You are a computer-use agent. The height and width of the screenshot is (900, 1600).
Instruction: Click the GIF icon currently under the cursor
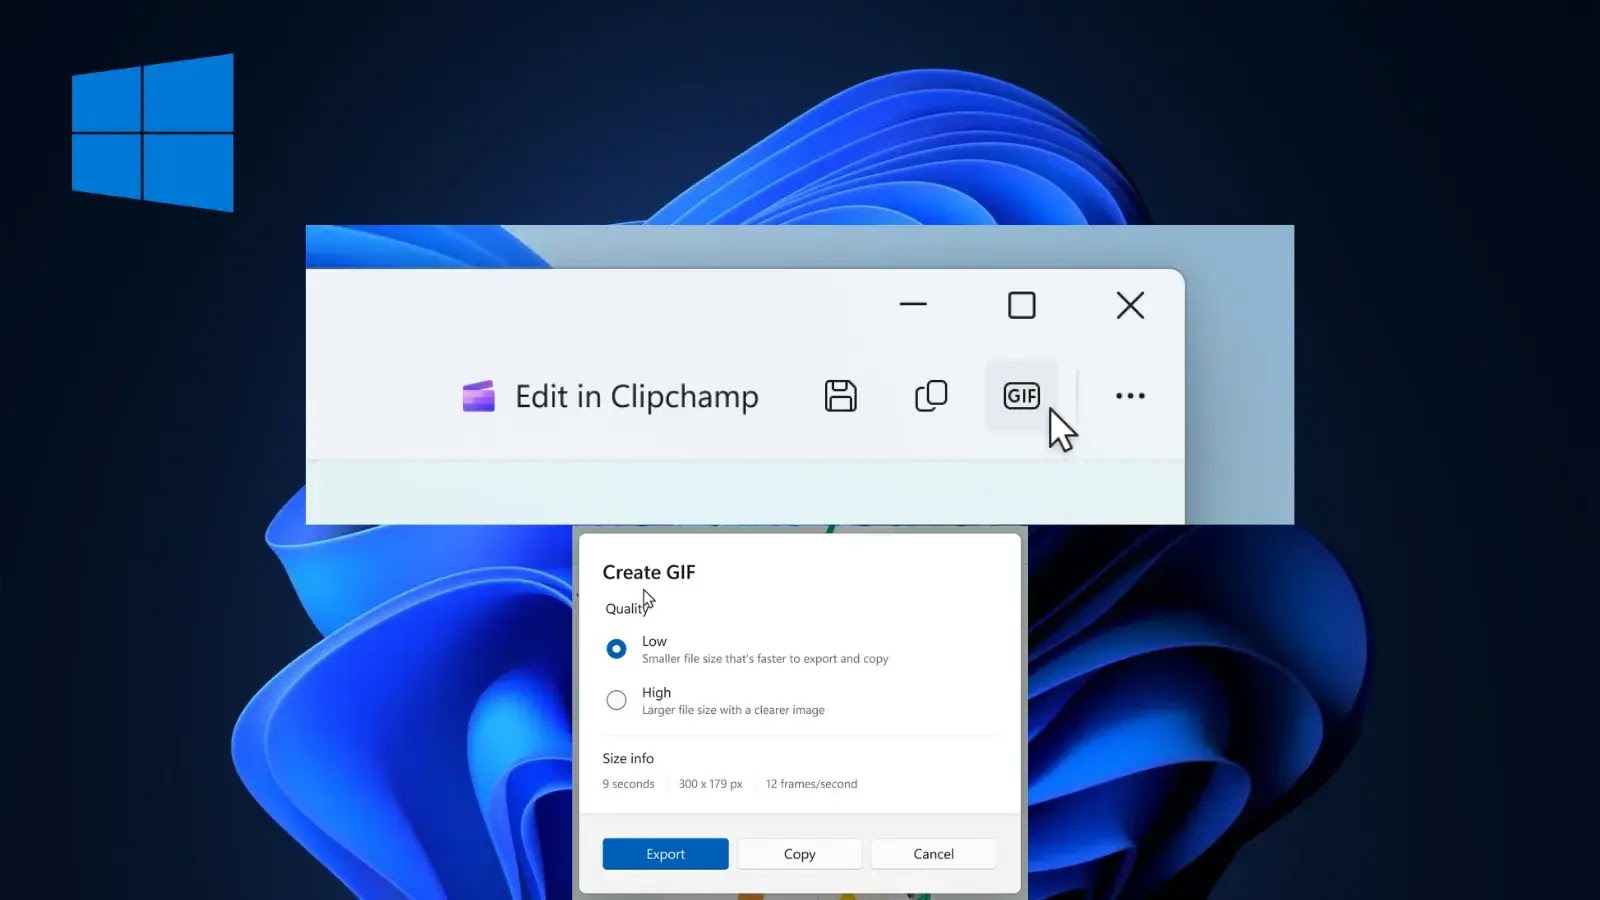(1020, 396)
